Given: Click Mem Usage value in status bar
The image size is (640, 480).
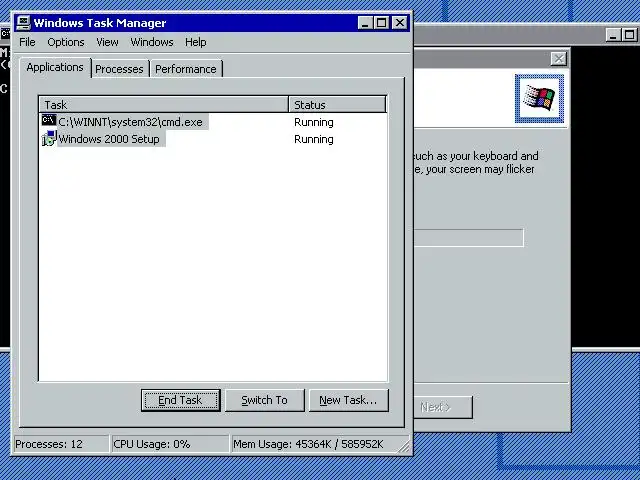Looking at the screenshot, I should pos(308,444).
